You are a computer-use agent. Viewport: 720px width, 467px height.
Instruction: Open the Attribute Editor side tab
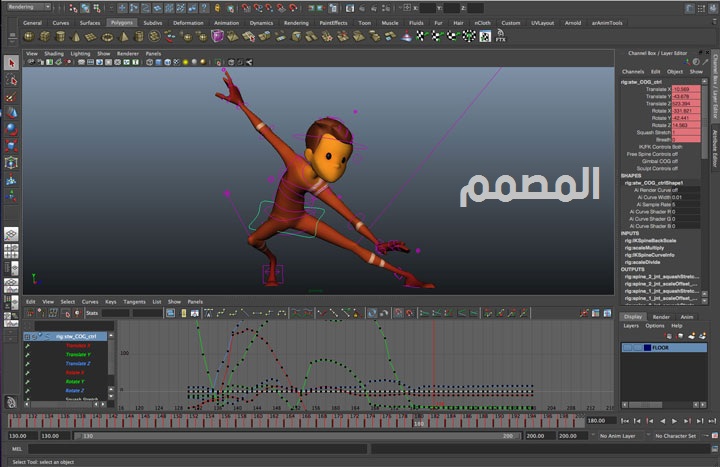coord(715,148)
